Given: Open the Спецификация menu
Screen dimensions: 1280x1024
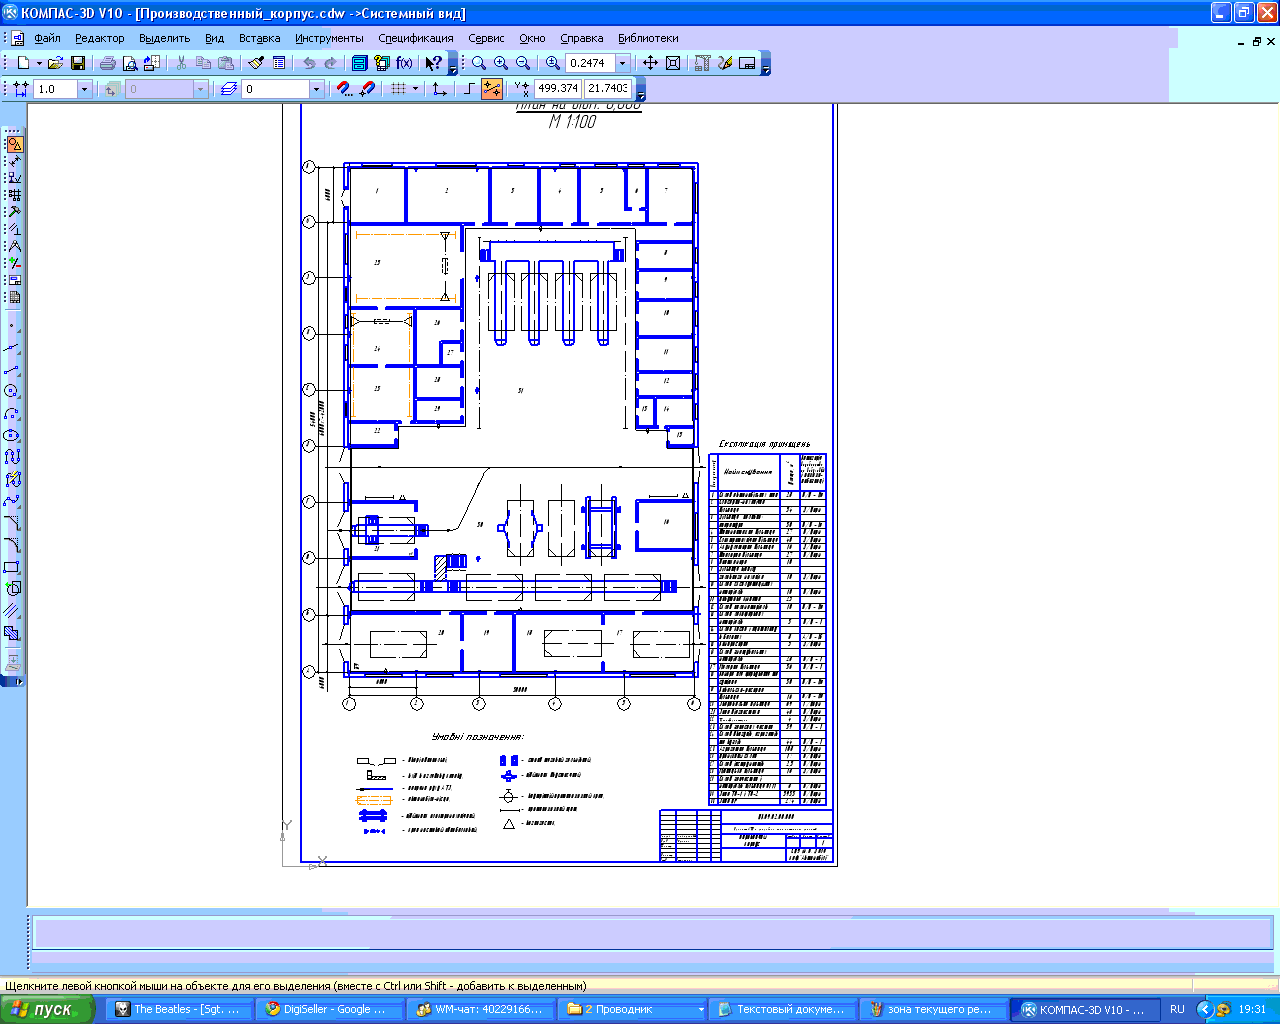Looking at the screenshot, I should pos(415,38).
